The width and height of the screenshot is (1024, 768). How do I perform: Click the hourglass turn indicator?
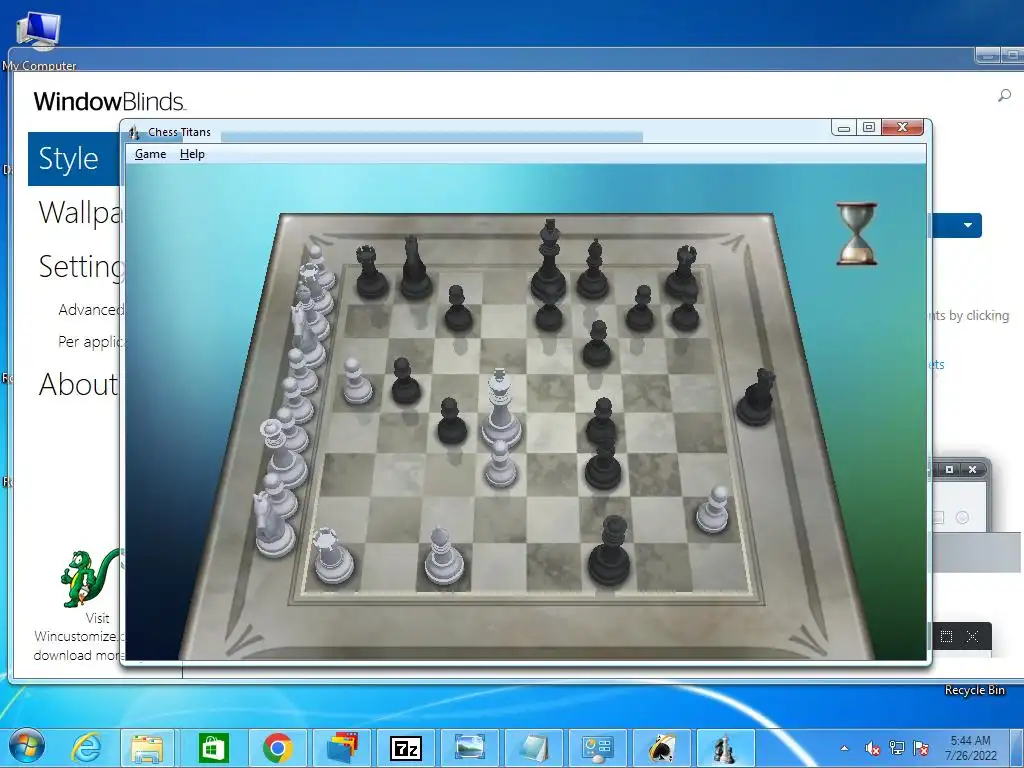(856, 234)
